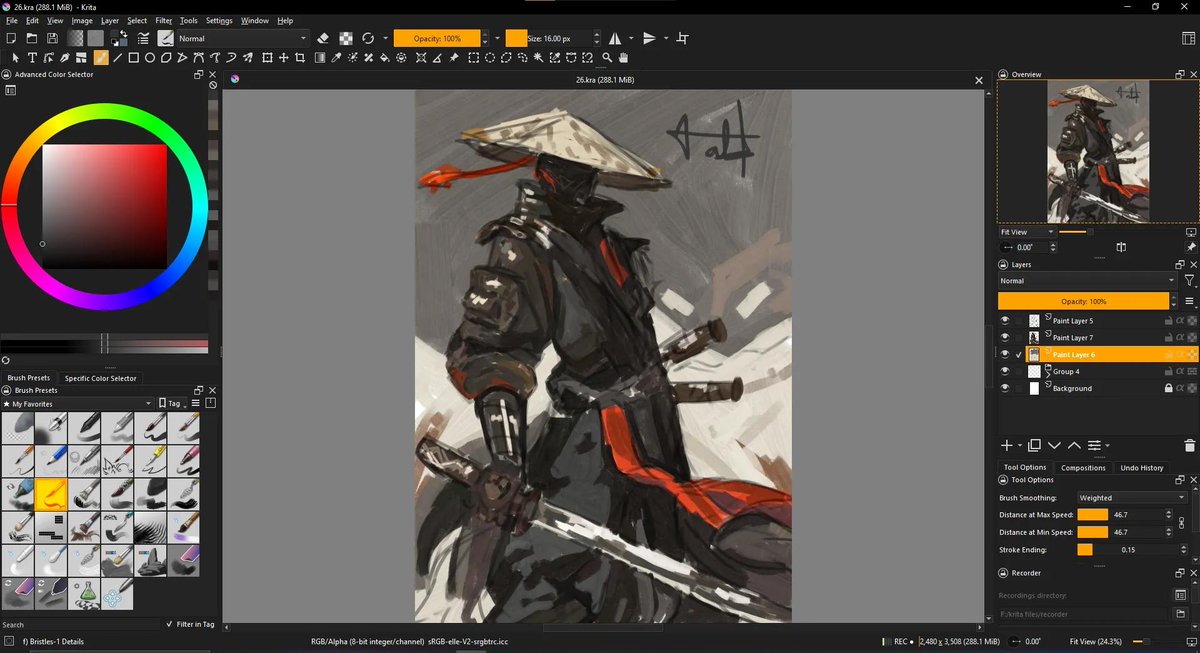Select the Zoom magnifier tool
This screenshot has height=653, width=1200.
608,58
